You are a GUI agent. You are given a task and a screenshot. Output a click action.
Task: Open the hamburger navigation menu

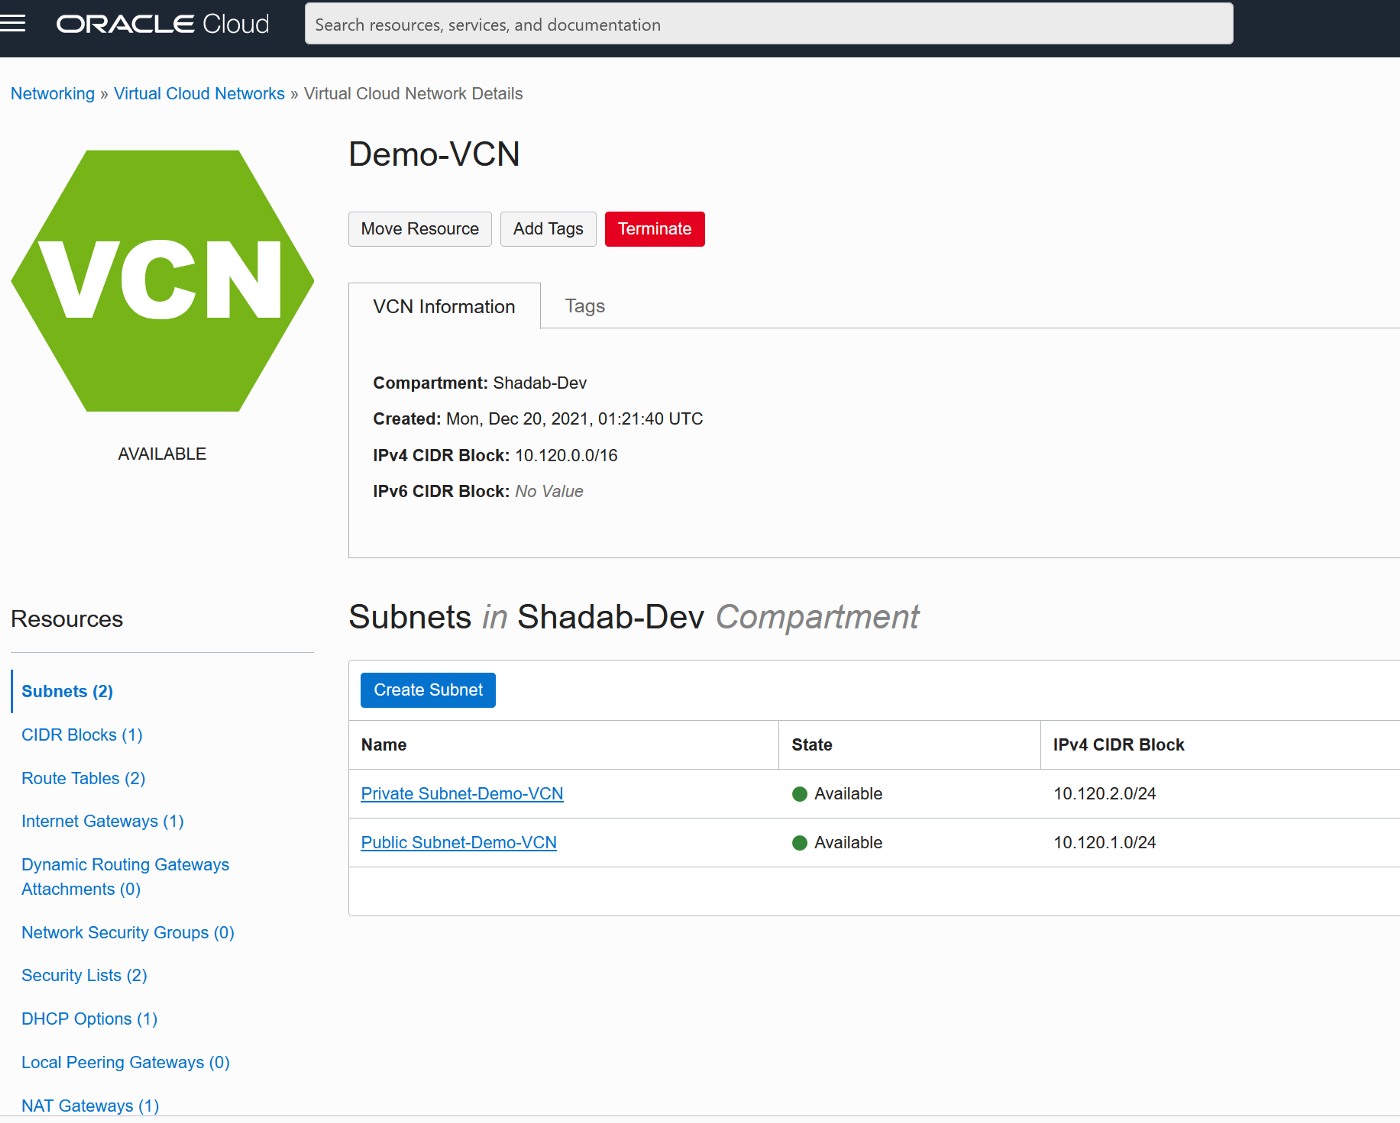point(13,24)
